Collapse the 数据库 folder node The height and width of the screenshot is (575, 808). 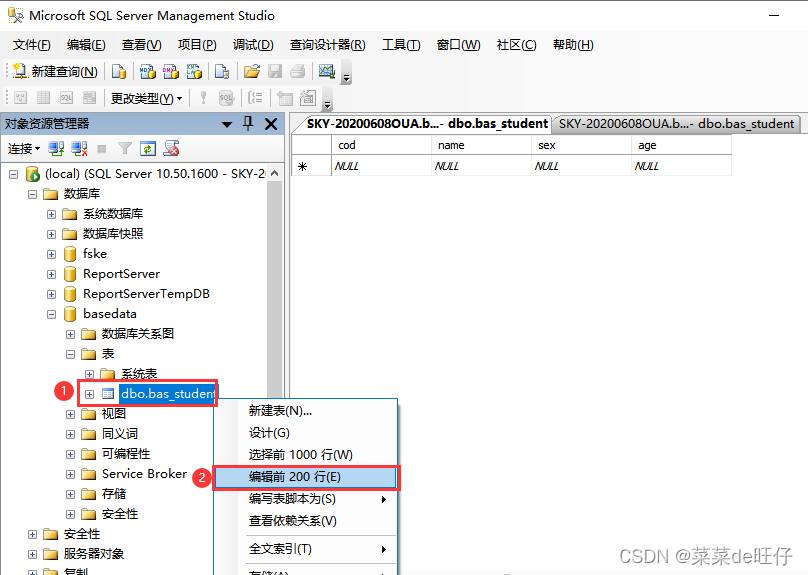pyautogui.click(x=32, y=194)
